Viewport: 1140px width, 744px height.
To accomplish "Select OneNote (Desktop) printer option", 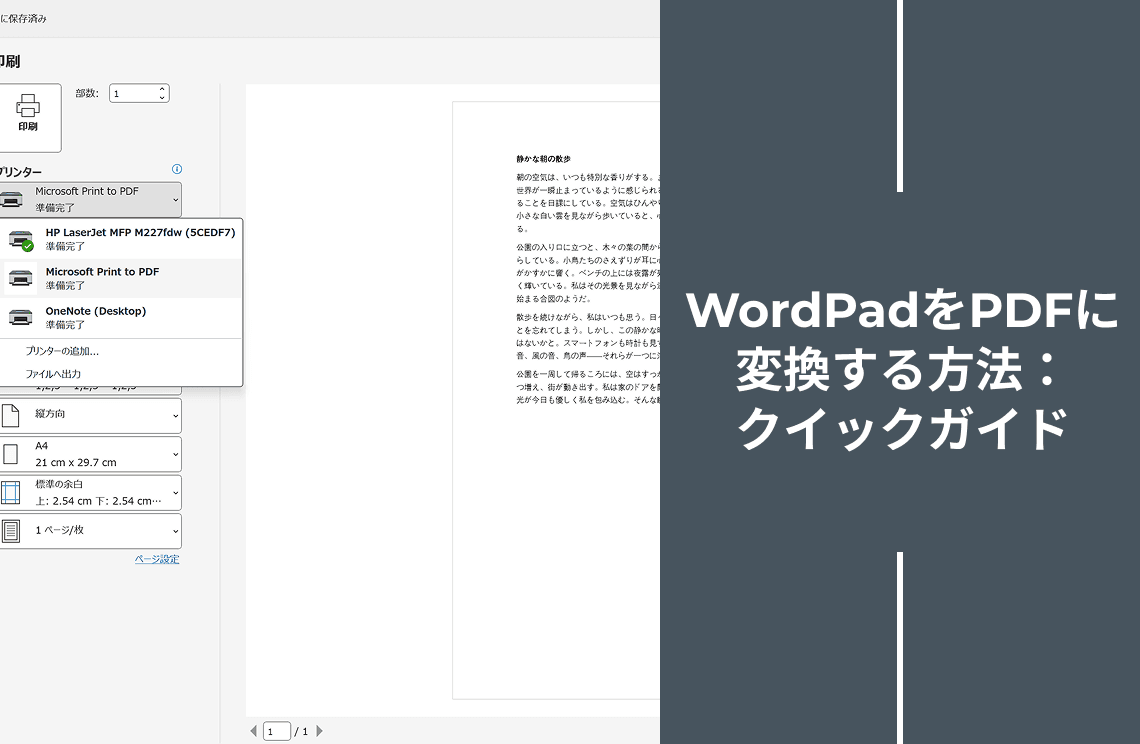I will point(96,318).
